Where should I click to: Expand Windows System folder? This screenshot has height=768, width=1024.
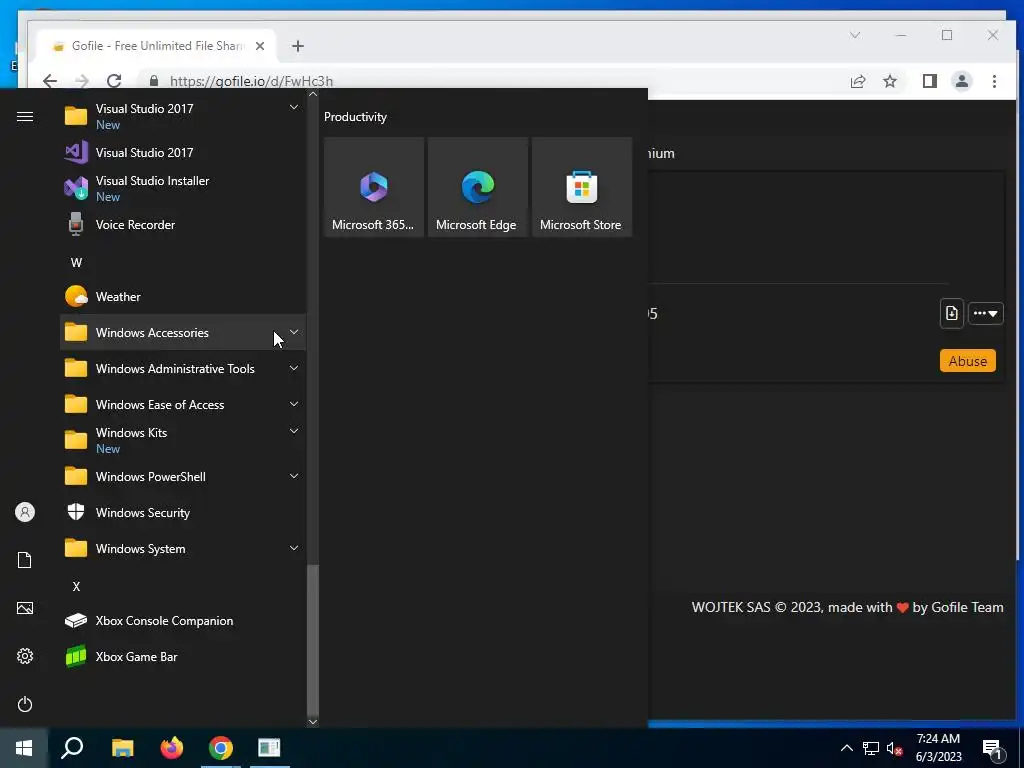coord(183,549)
